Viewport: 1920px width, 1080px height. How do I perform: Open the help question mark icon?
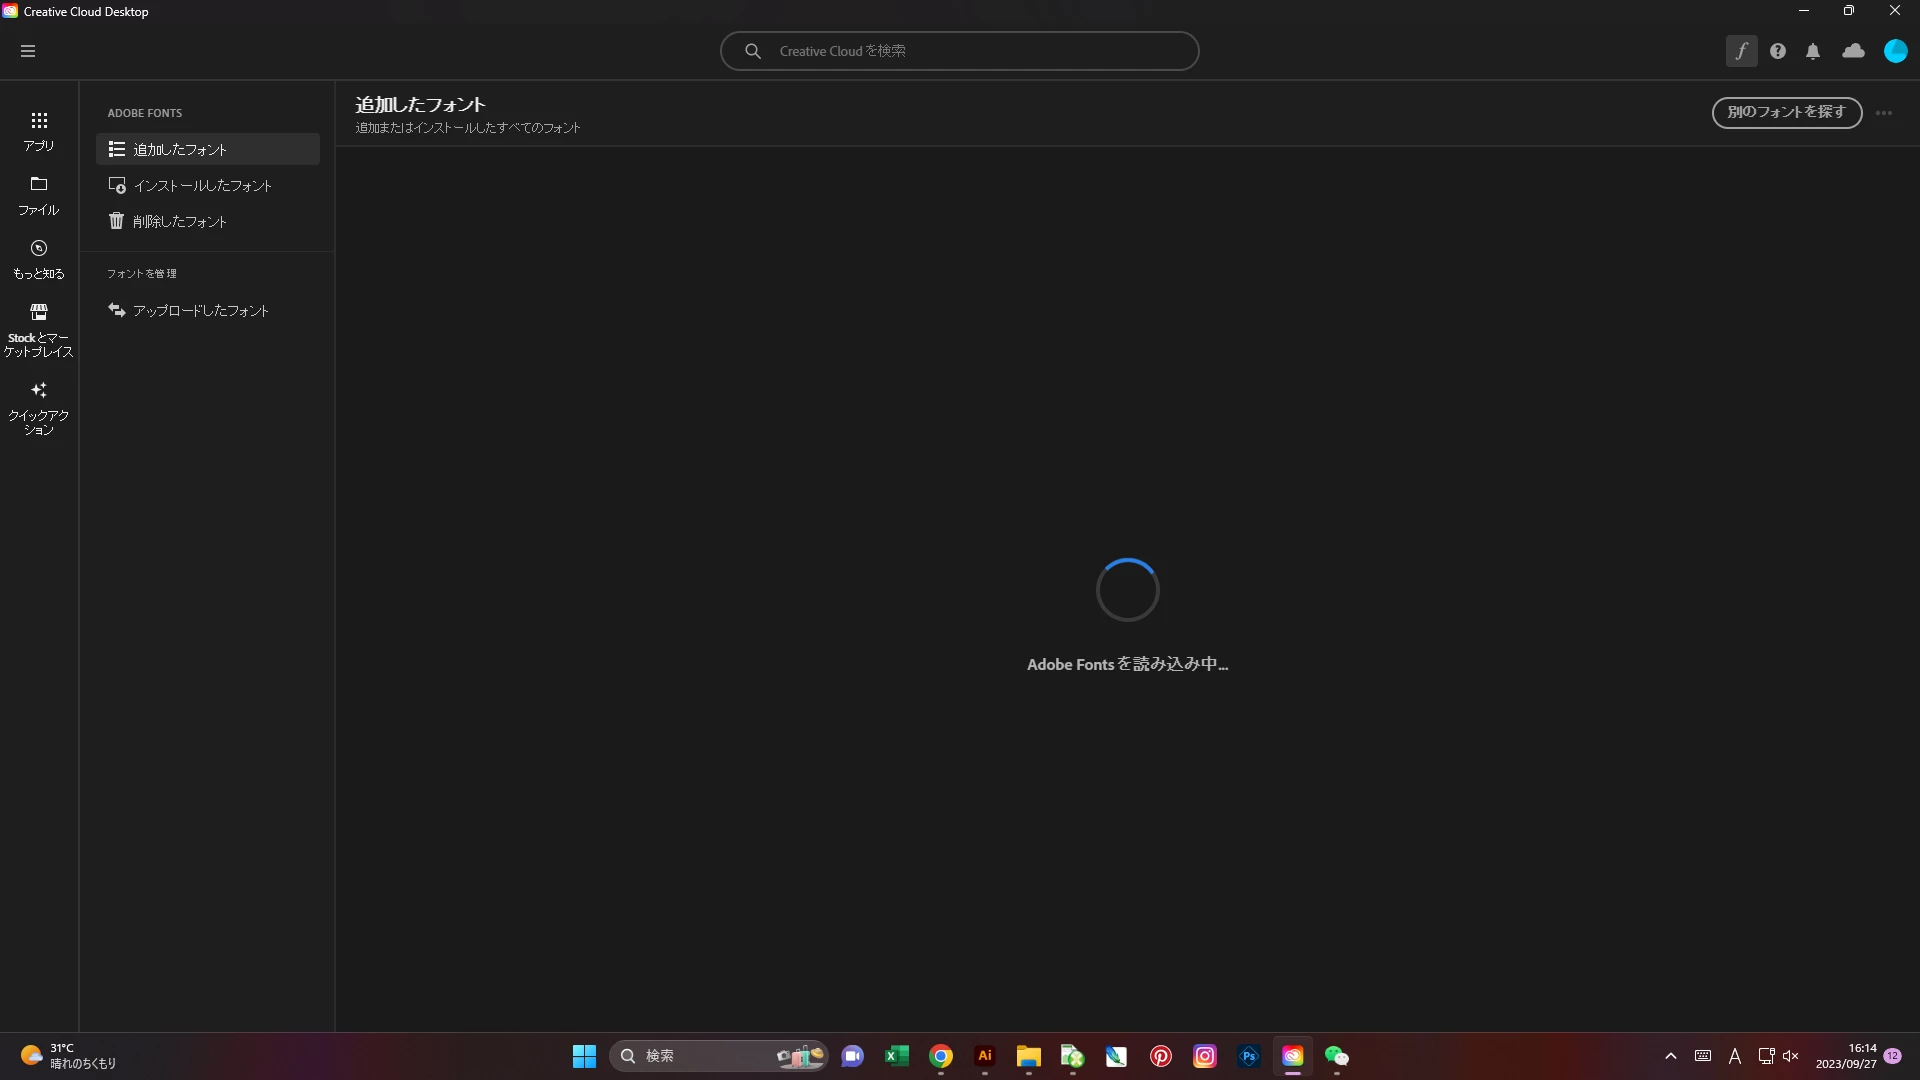pyautogui.click(x=1777, y=51)
